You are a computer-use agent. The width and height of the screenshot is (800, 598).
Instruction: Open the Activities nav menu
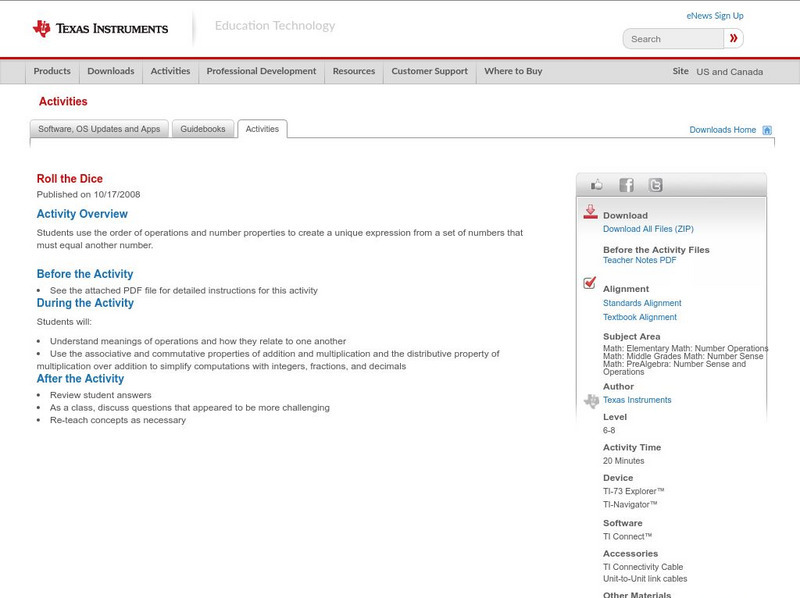(x=170, y=71)
